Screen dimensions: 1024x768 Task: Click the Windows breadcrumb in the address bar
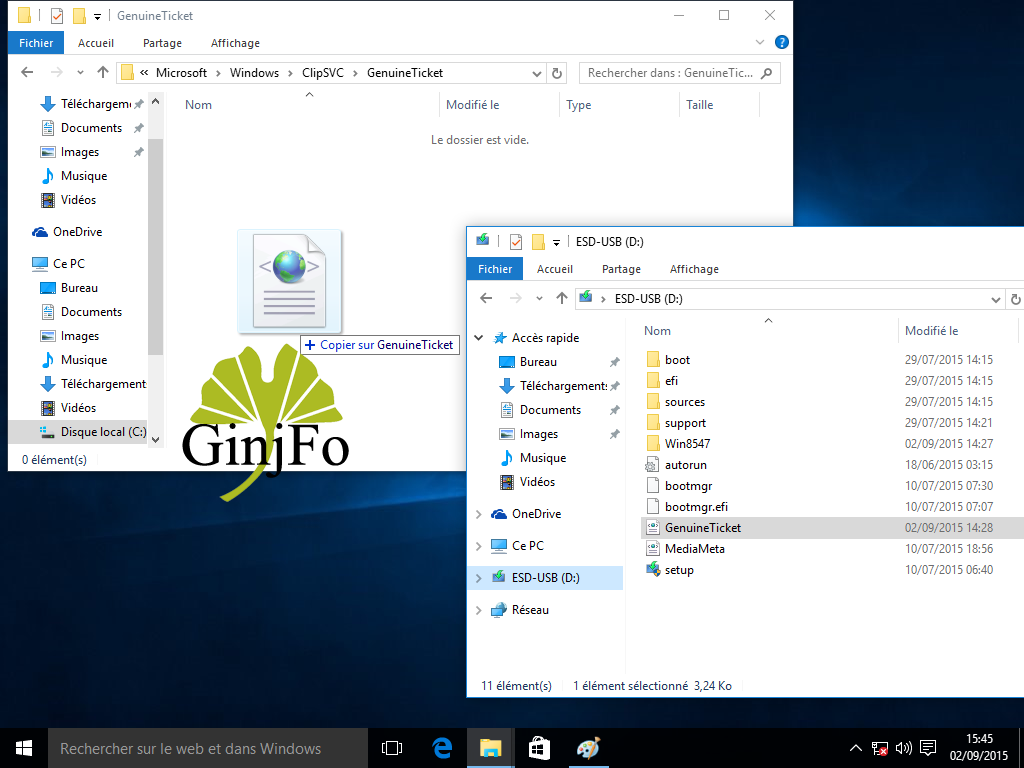[x=254, y=73]
